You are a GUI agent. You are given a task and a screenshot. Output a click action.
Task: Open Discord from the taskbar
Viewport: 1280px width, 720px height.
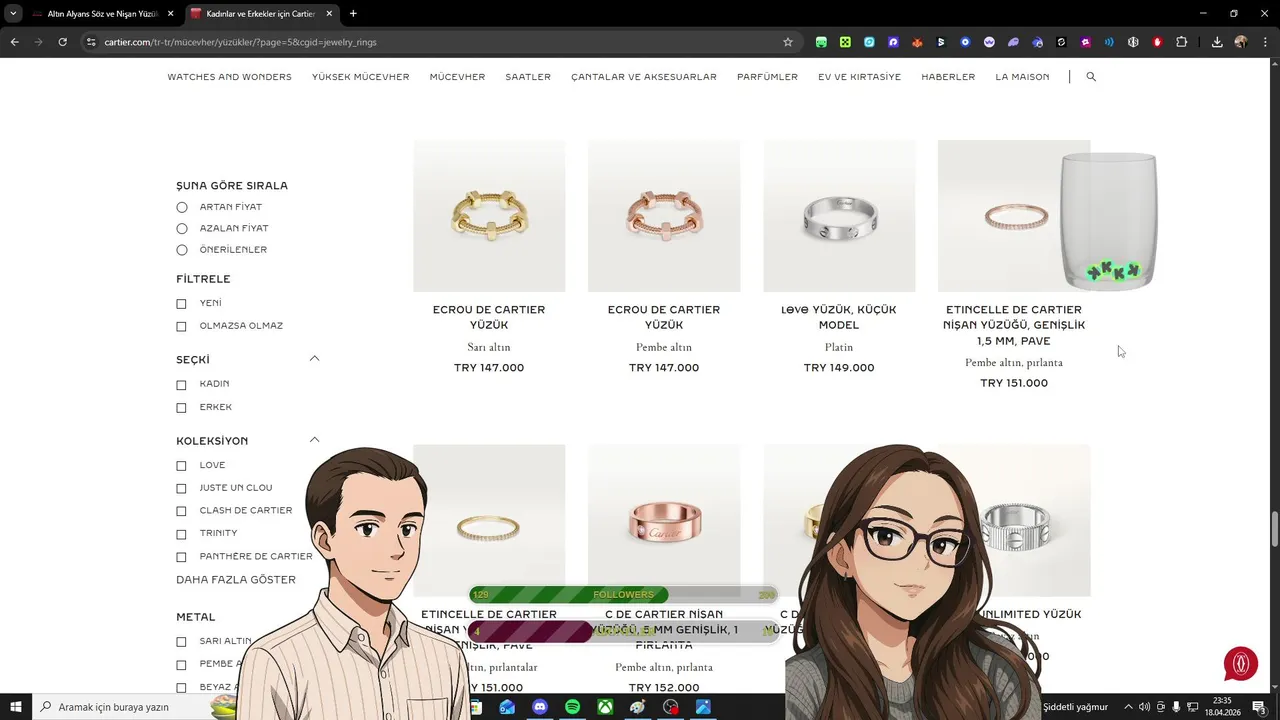[540, 707]
